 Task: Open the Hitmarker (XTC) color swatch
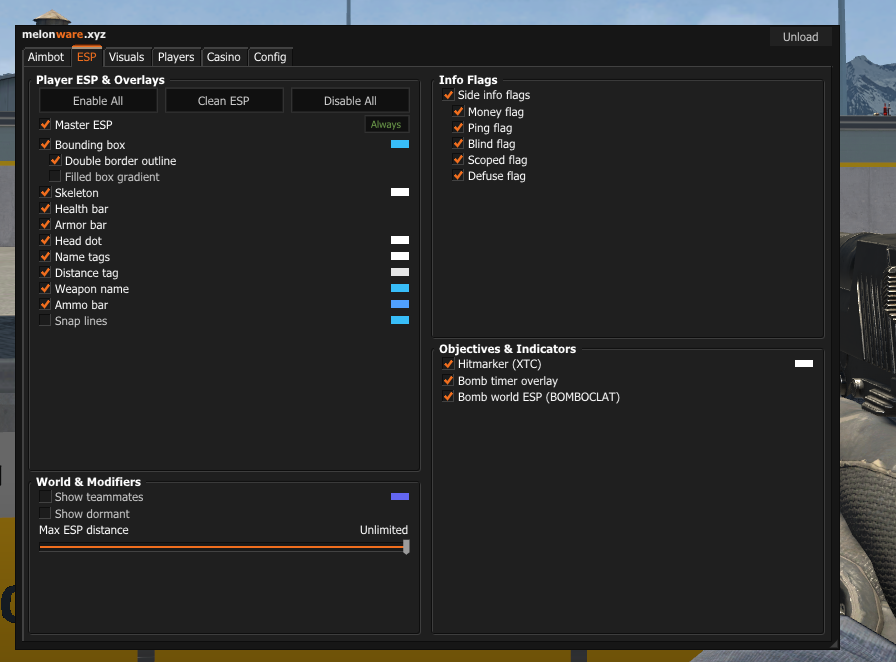(804, 364)
